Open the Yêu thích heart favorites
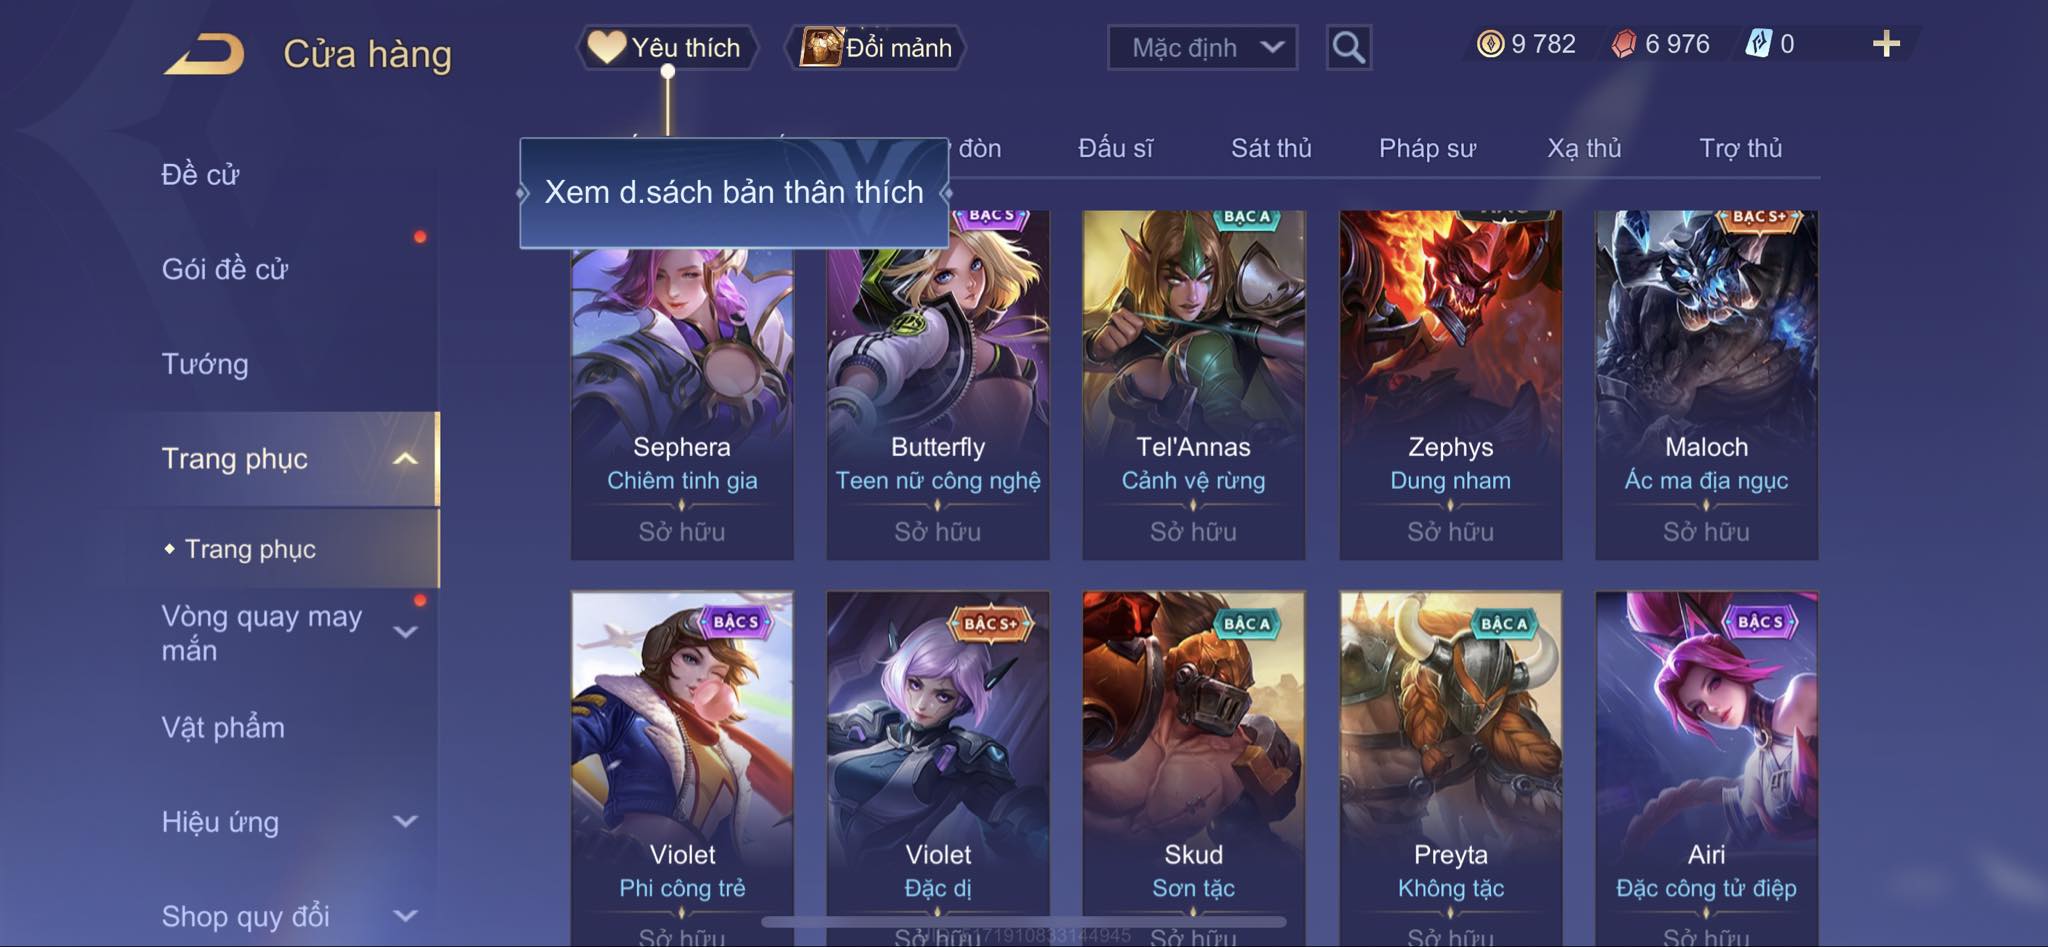 click(x=666, y=47)
